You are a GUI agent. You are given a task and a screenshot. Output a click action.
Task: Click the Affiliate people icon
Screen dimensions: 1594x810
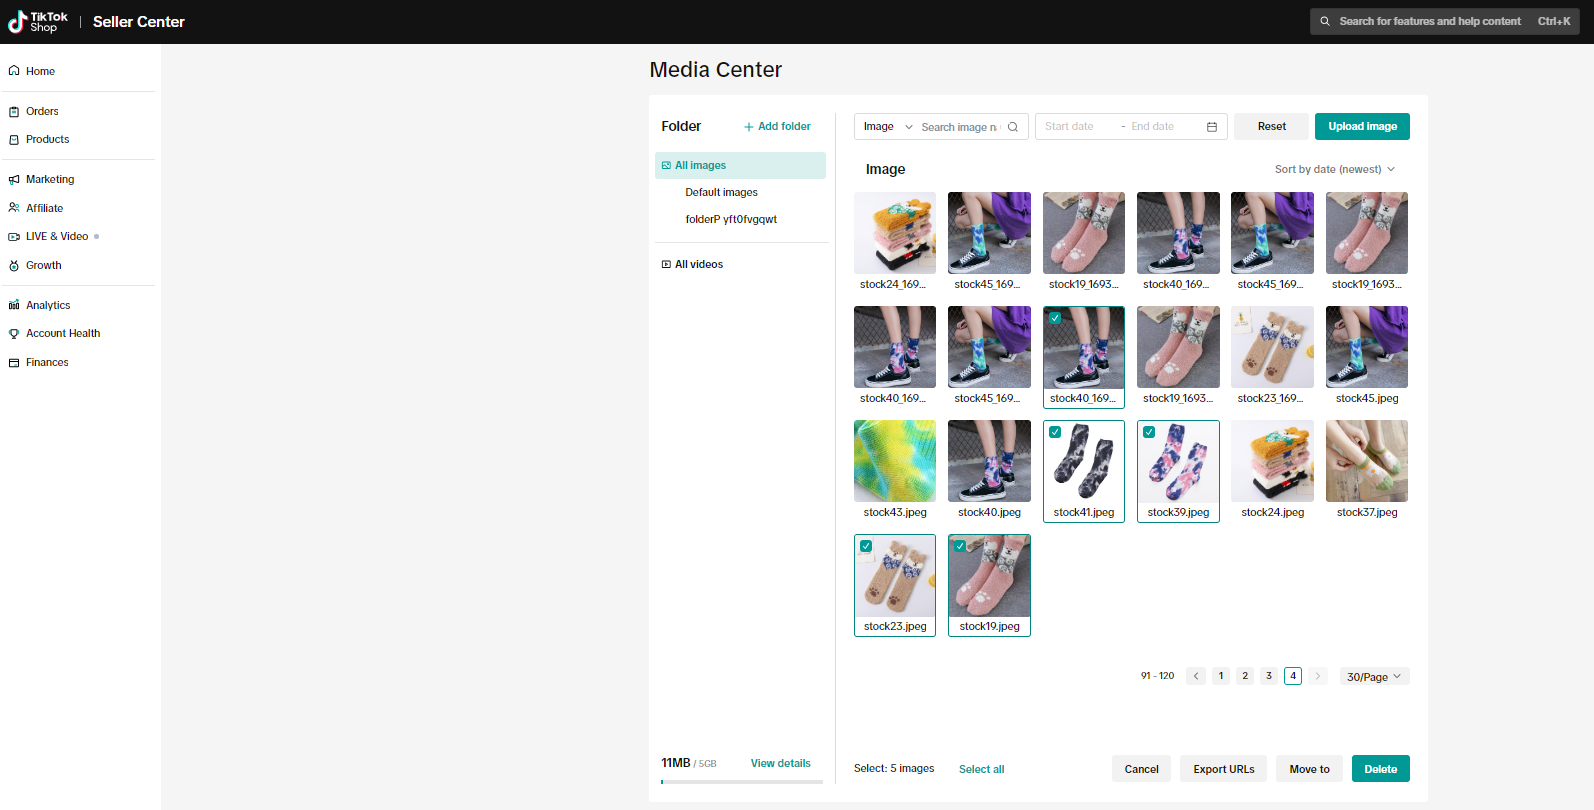point(14,208)
